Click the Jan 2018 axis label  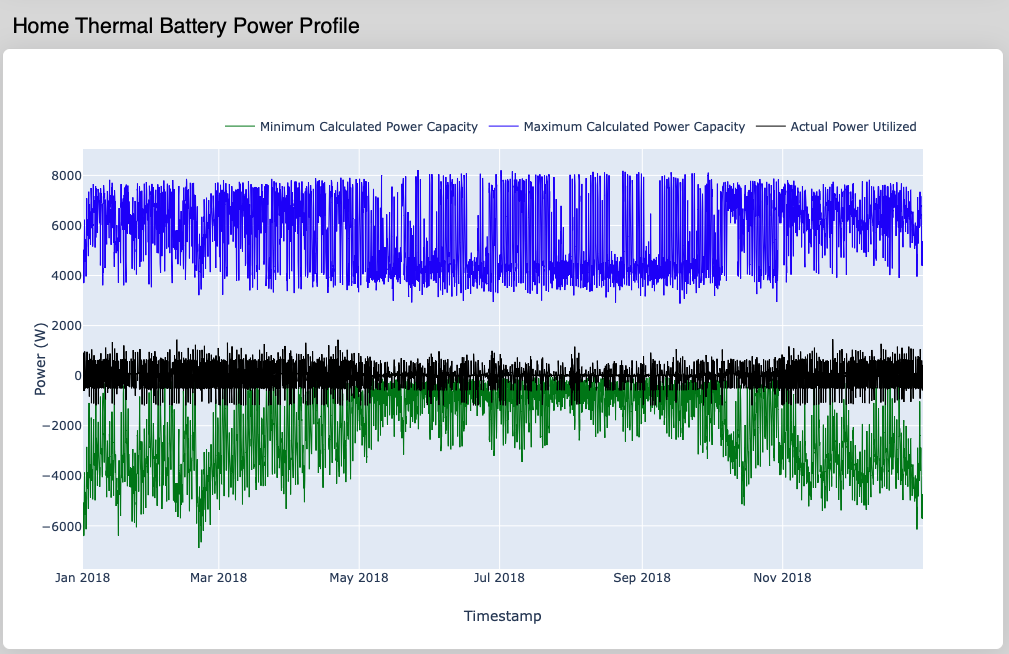(82, 577)
